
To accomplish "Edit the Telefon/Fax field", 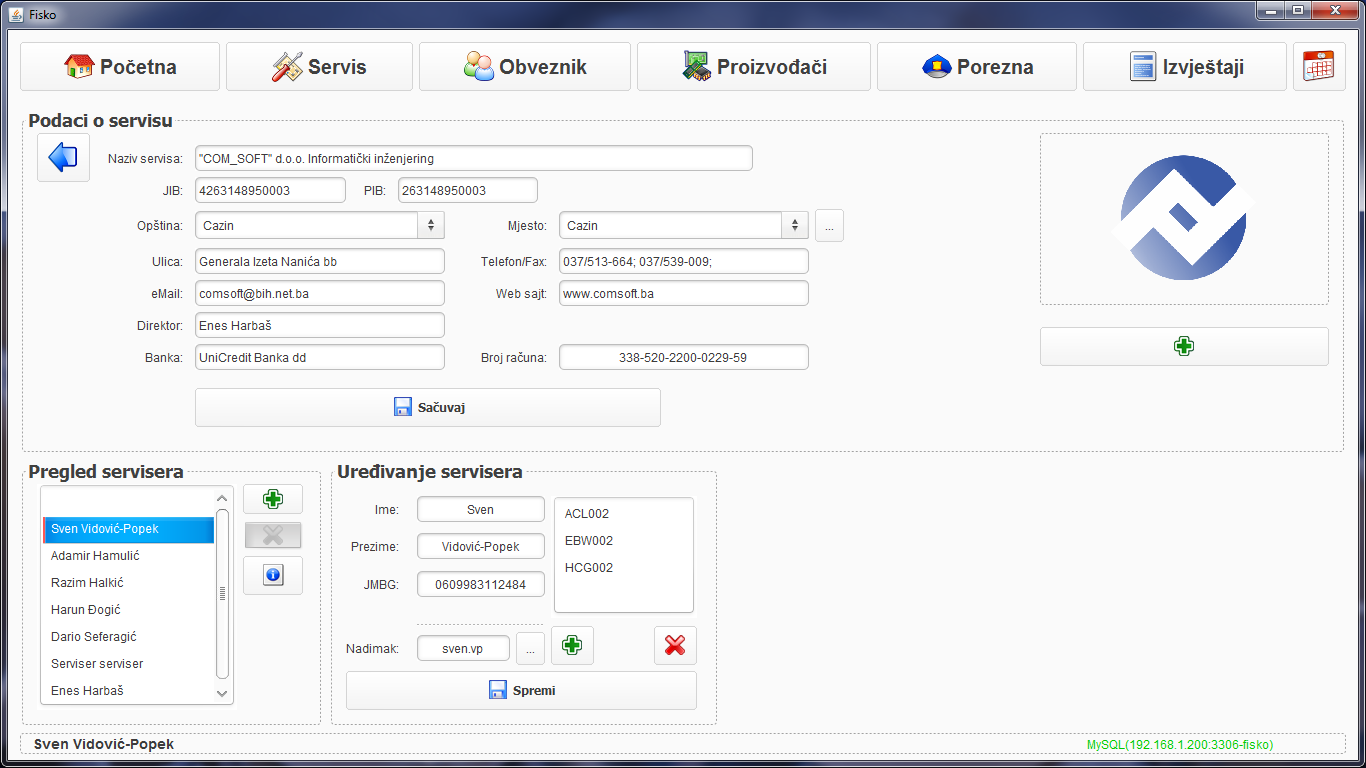I will pyautogui.click(x=684, y=261).
